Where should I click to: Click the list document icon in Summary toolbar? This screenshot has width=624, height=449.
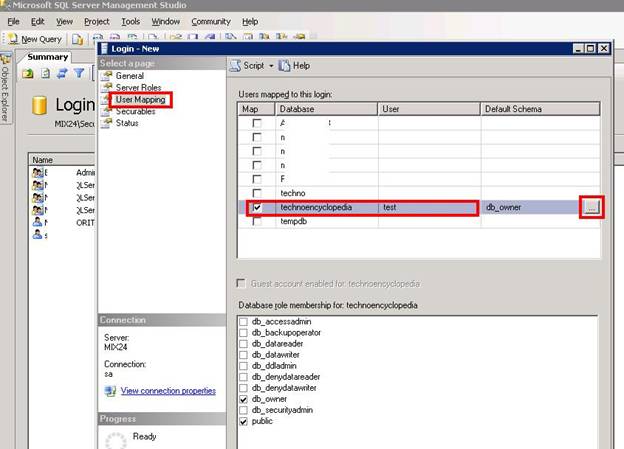click(45, 73)
